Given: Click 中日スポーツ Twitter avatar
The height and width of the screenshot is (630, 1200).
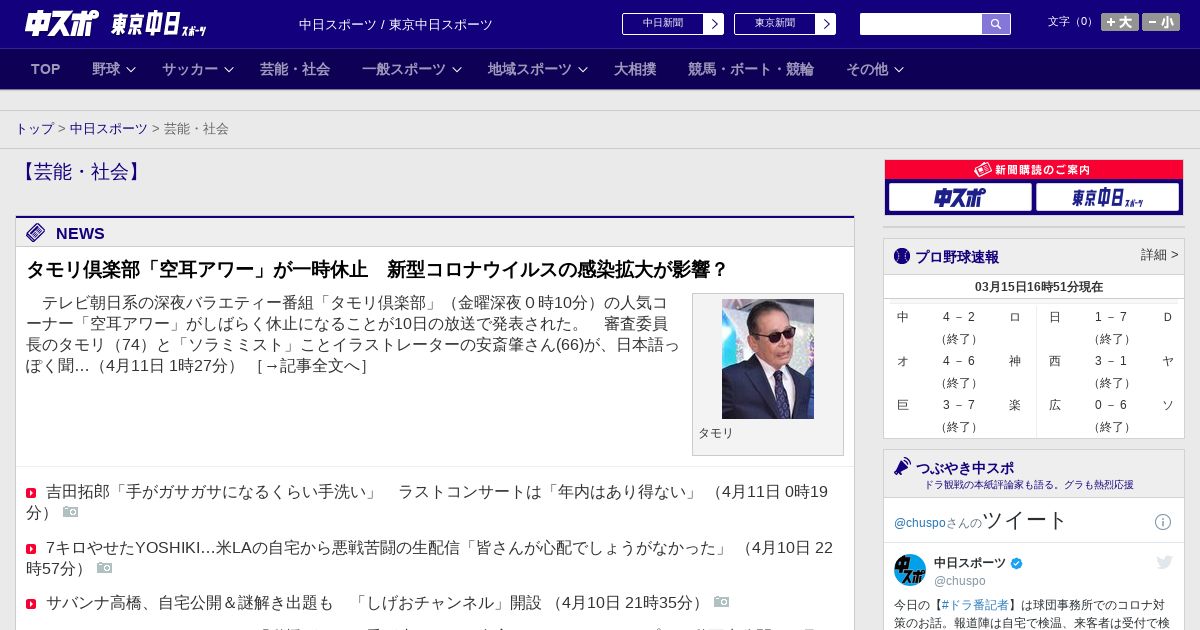Looking at the screenshot, I should [910, 570].
